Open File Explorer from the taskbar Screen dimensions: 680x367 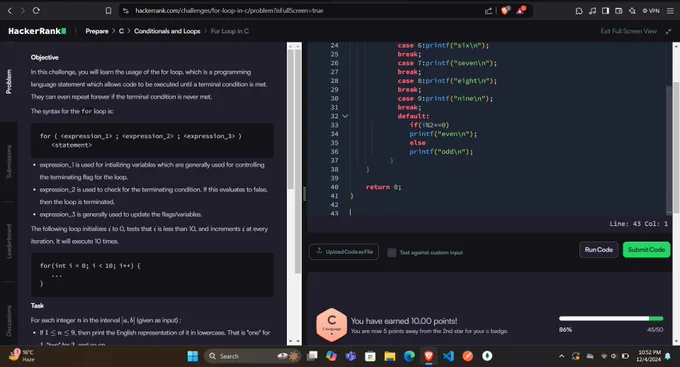point(389,356)
